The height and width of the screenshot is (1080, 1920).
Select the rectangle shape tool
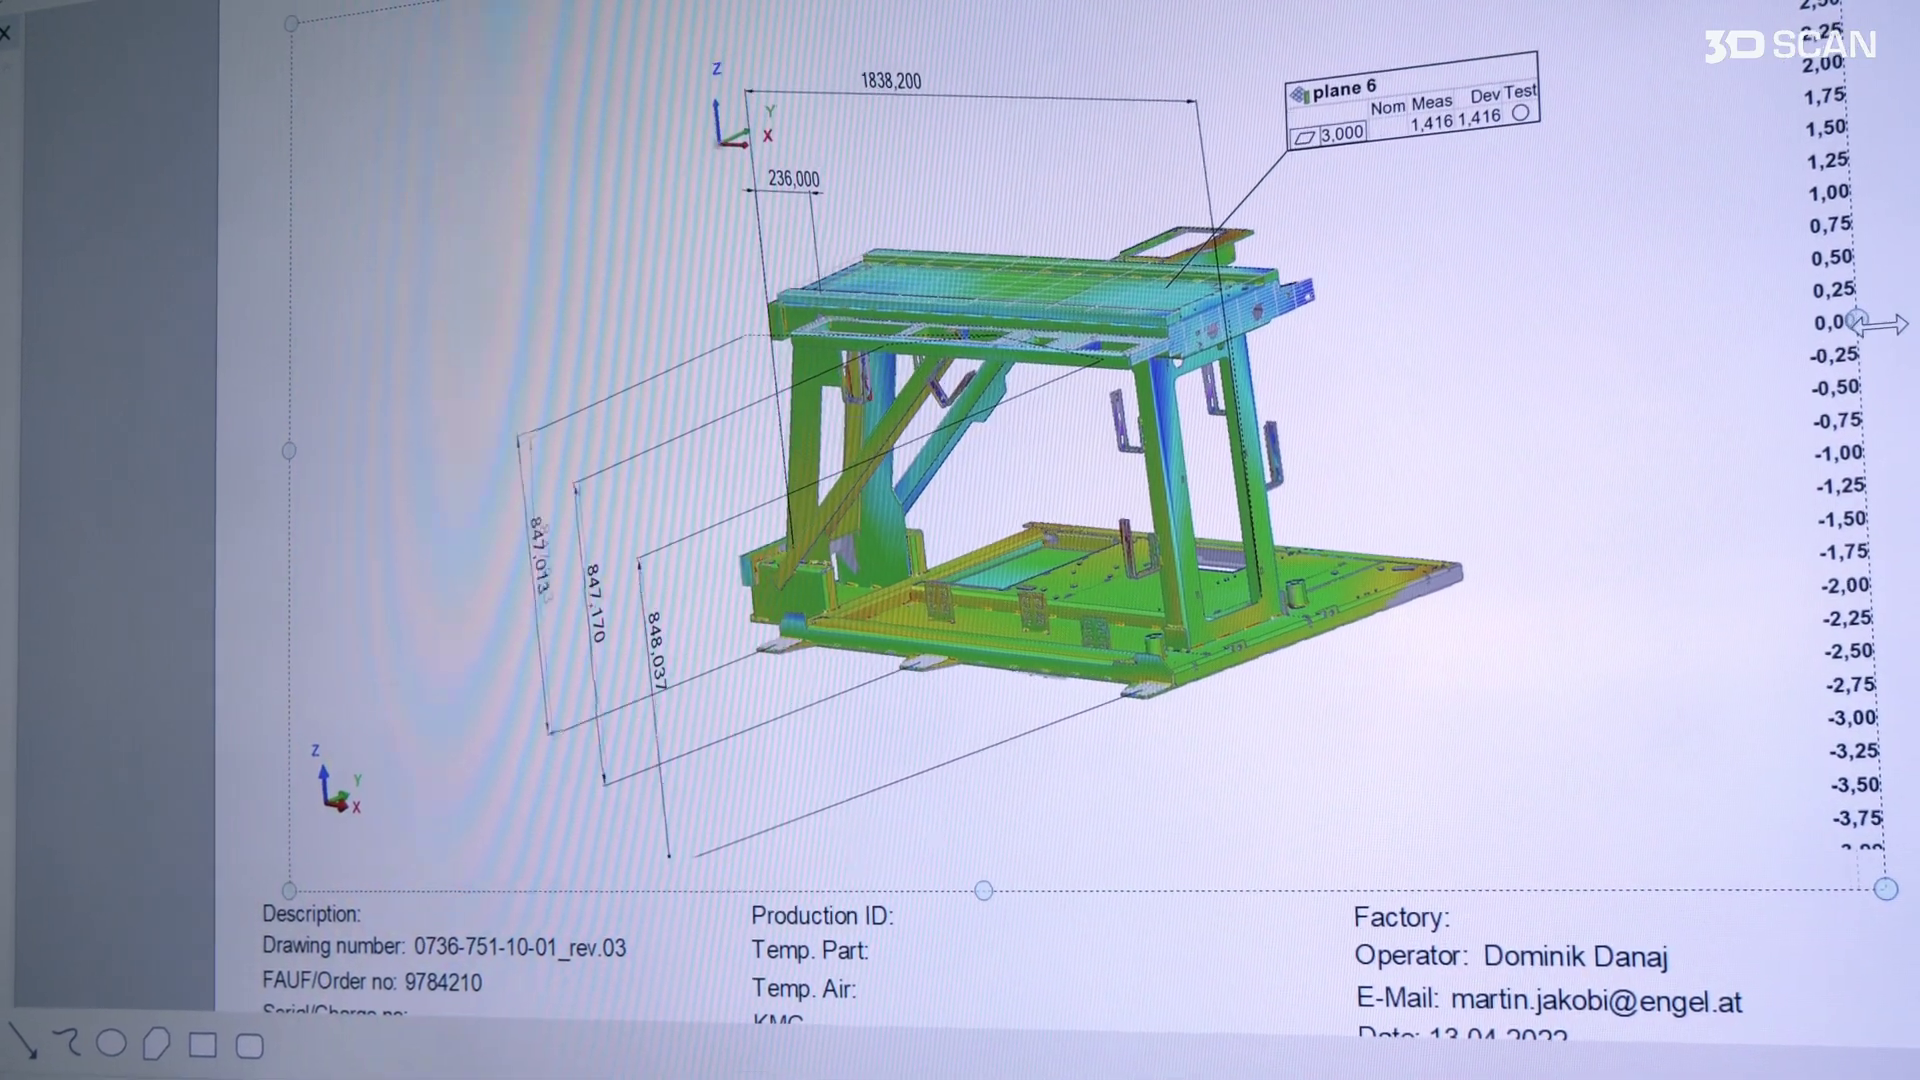click(x=203, y=1045)
